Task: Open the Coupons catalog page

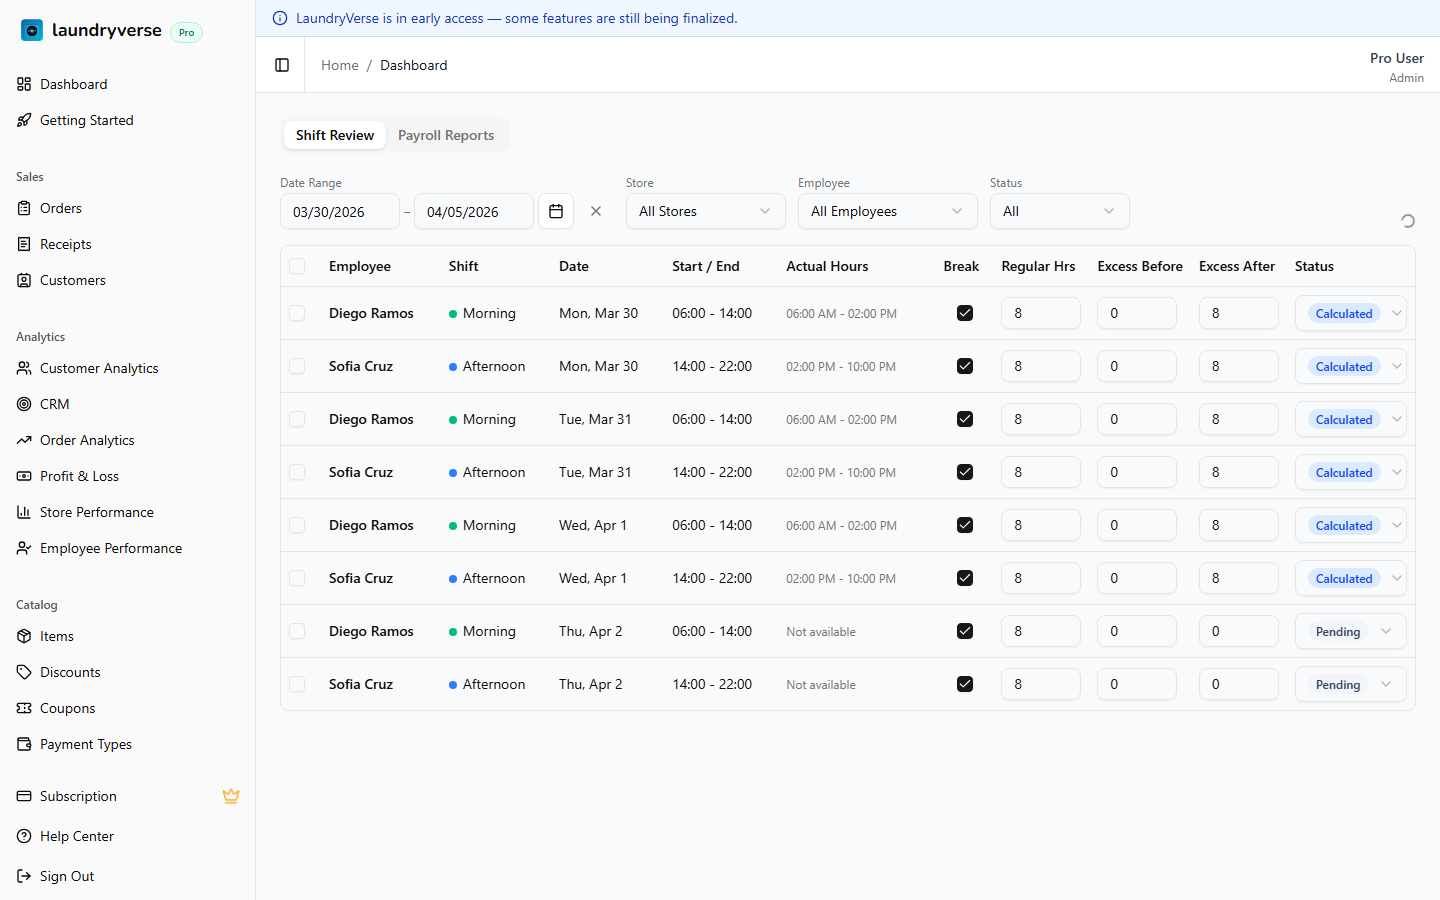Action: click(67, 708)
